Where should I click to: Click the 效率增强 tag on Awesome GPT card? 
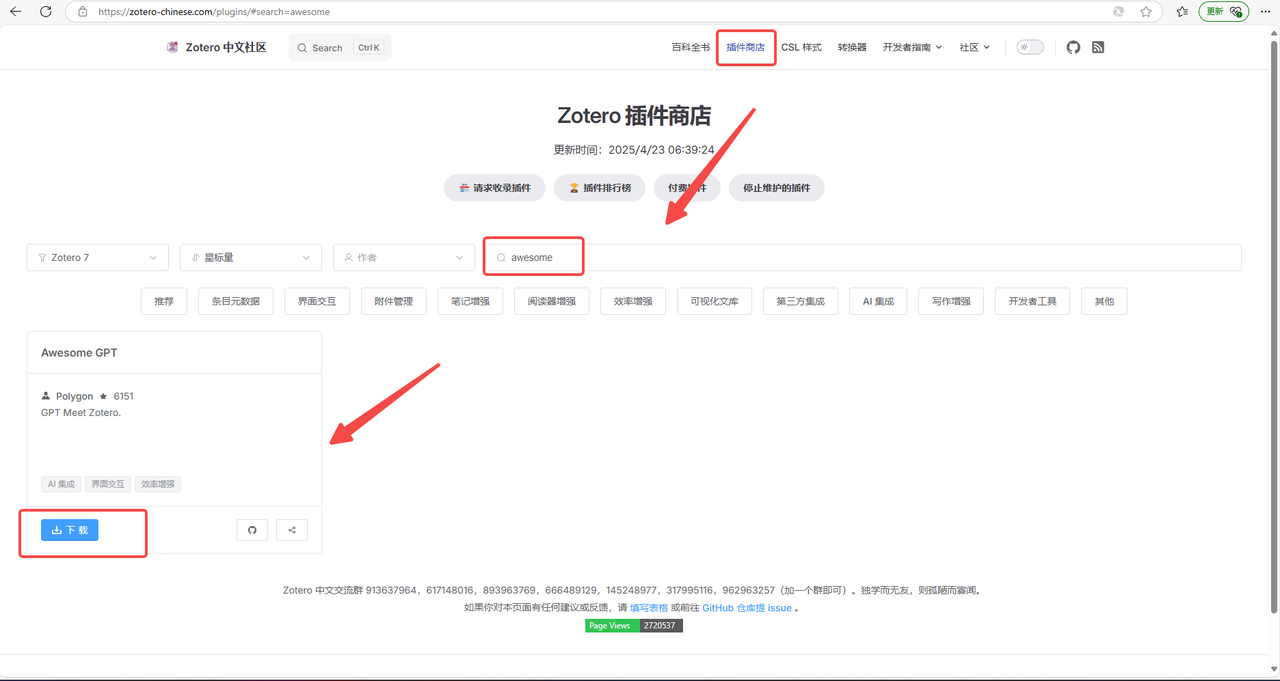[158, 484]
